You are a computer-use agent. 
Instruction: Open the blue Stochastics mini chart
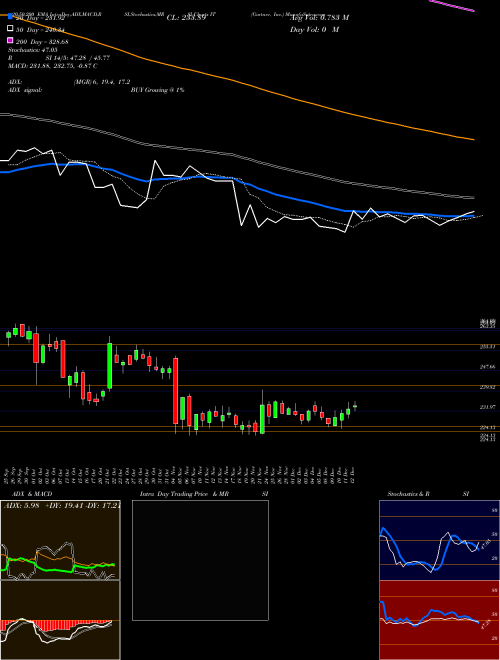pyautogui.click(x=439, y=540)
